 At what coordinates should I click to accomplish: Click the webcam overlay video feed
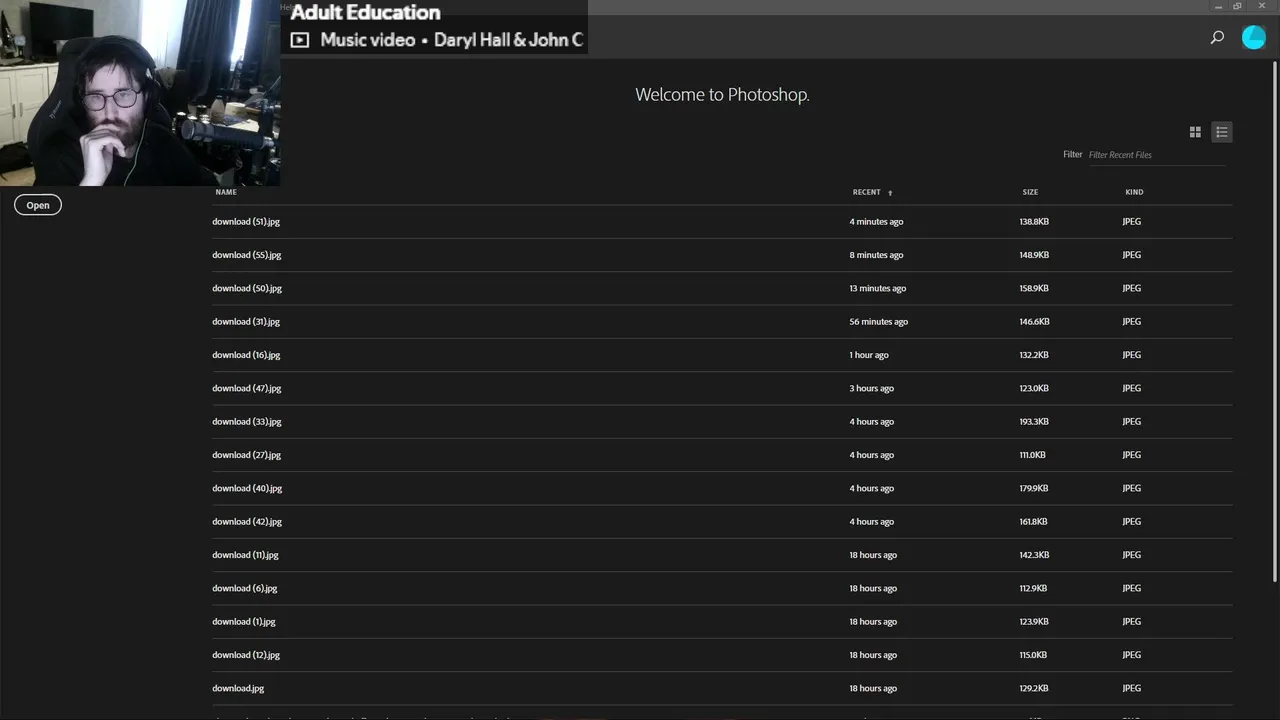click(x=140, y=93)
